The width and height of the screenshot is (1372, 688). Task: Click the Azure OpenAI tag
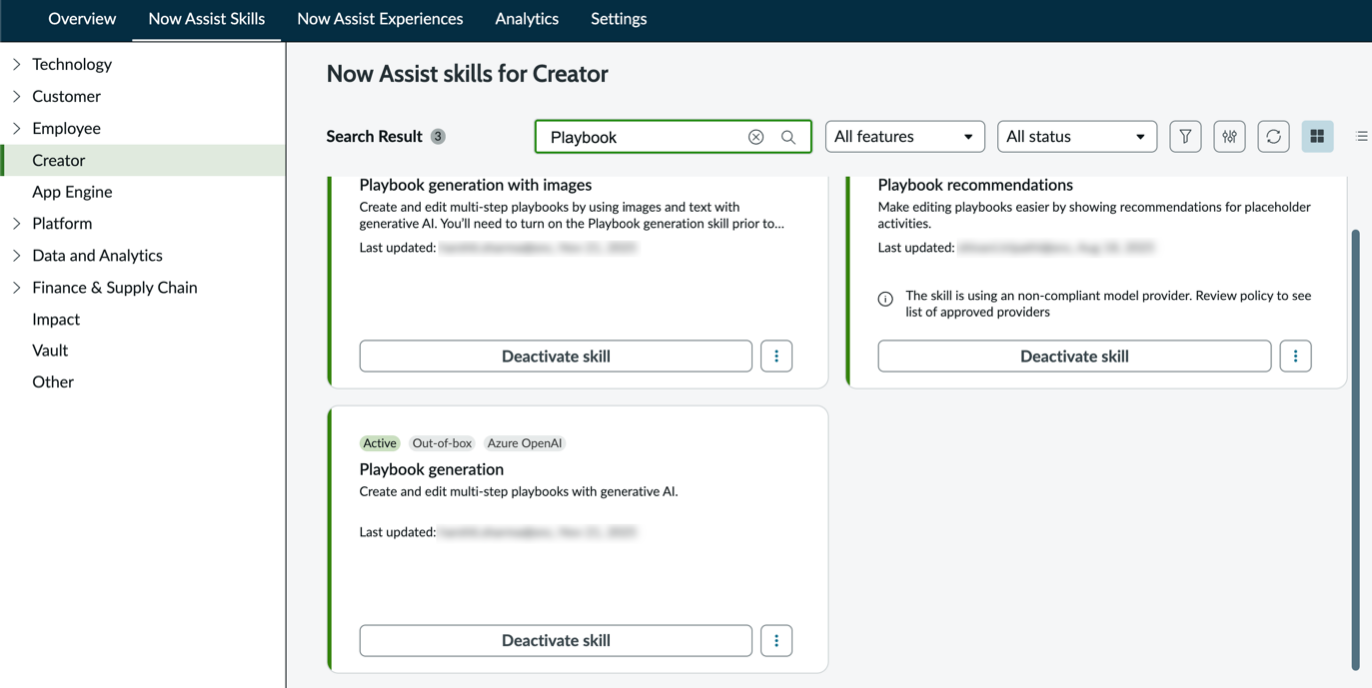524,443
